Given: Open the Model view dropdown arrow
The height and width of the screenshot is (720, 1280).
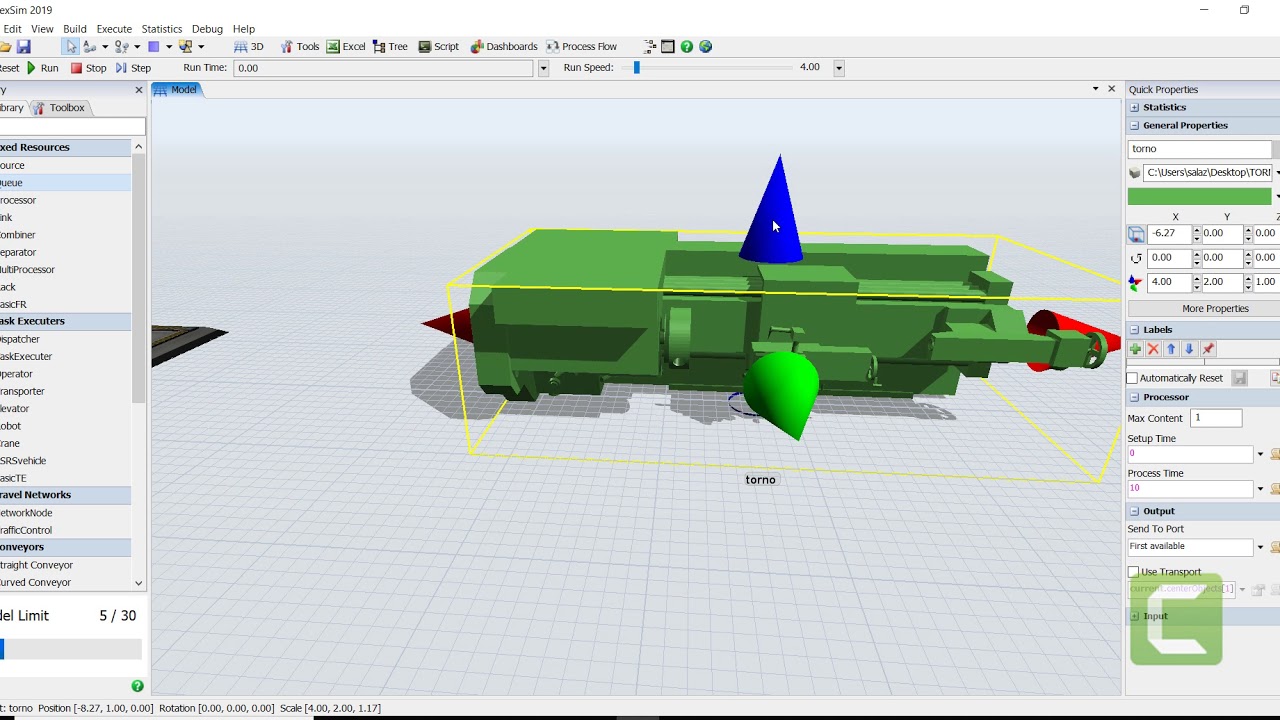Looking at the screenshot, I should (x=1096, y=89).
